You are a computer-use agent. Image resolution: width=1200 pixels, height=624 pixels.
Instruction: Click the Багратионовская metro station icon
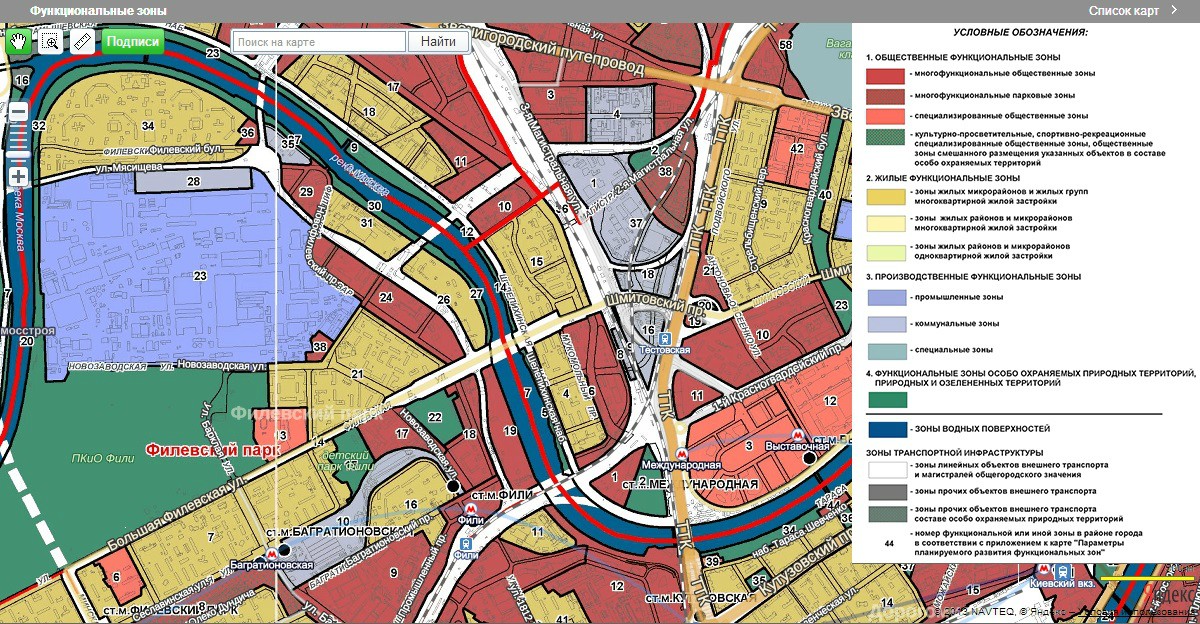coord(269,551)
